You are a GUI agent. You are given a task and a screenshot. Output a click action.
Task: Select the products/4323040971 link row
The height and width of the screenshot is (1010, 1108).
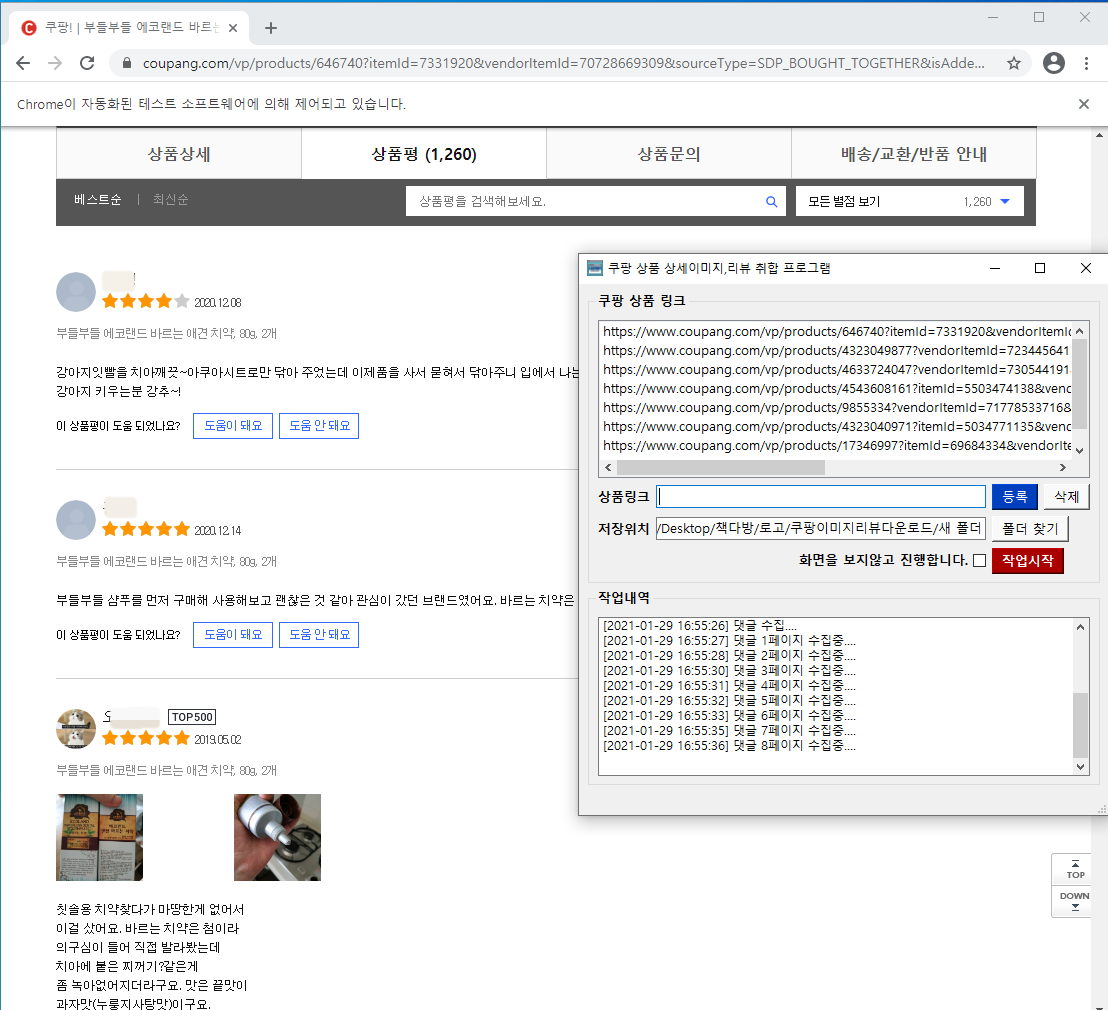coord(837,427)
